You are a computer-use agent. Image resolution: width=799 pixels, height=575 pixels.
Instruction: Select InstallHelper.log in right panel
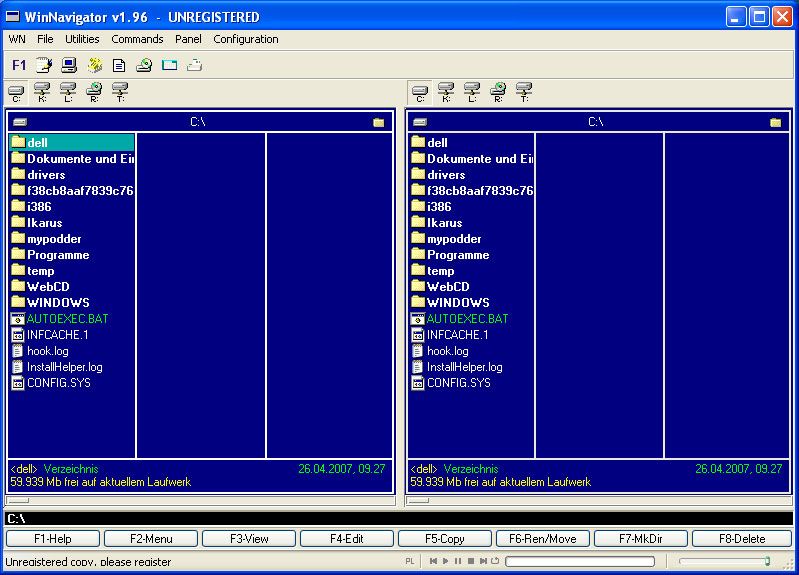472,367
